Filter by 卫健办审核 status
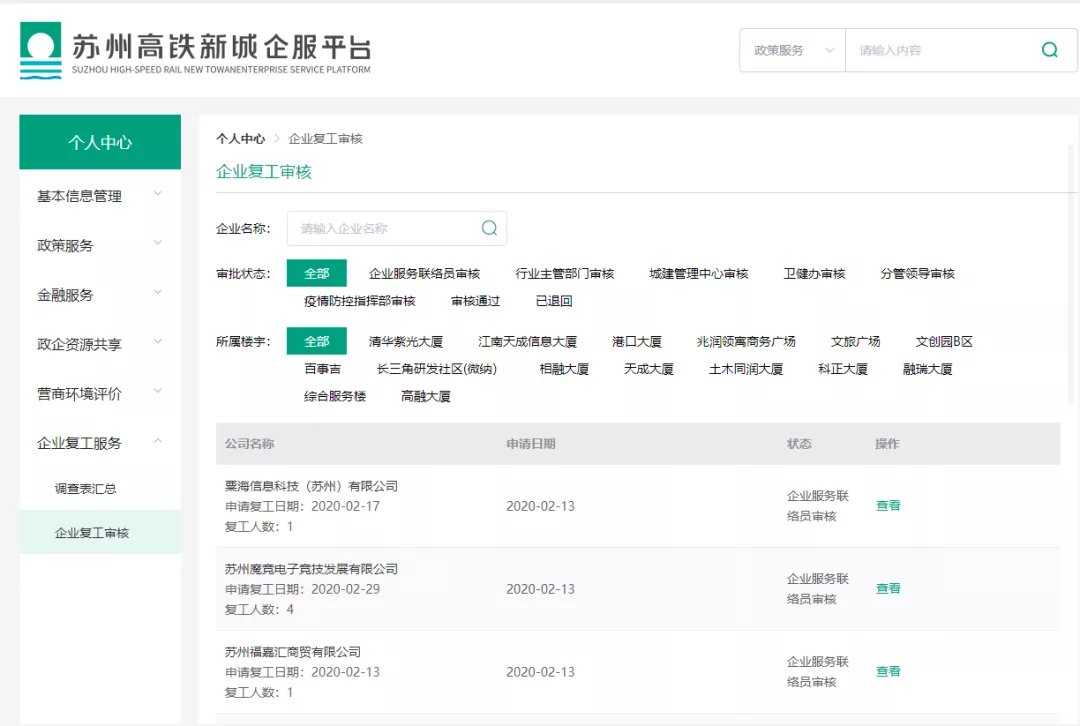This screenshot has width=1080, height=726. (x=814, y=273)
